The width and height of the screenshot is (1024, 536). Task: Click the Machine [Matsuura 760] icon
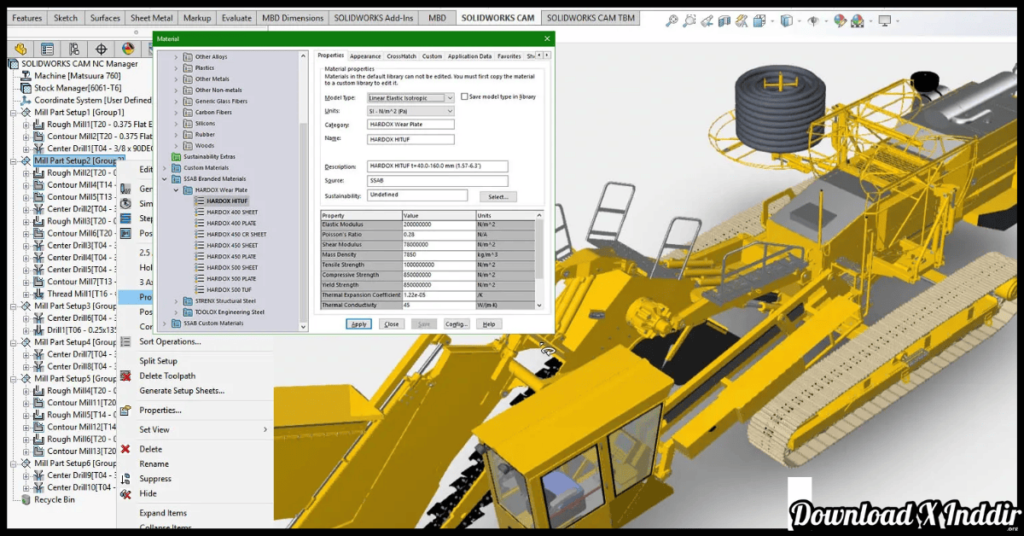[25, 76]
